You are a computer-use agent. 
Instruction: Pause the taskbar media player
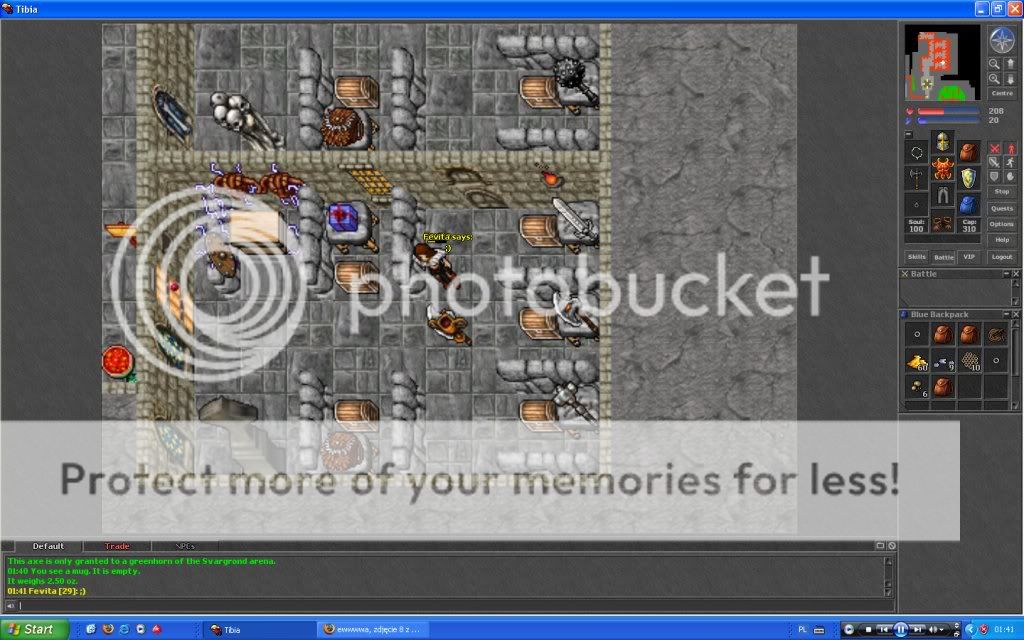[900, 630]
